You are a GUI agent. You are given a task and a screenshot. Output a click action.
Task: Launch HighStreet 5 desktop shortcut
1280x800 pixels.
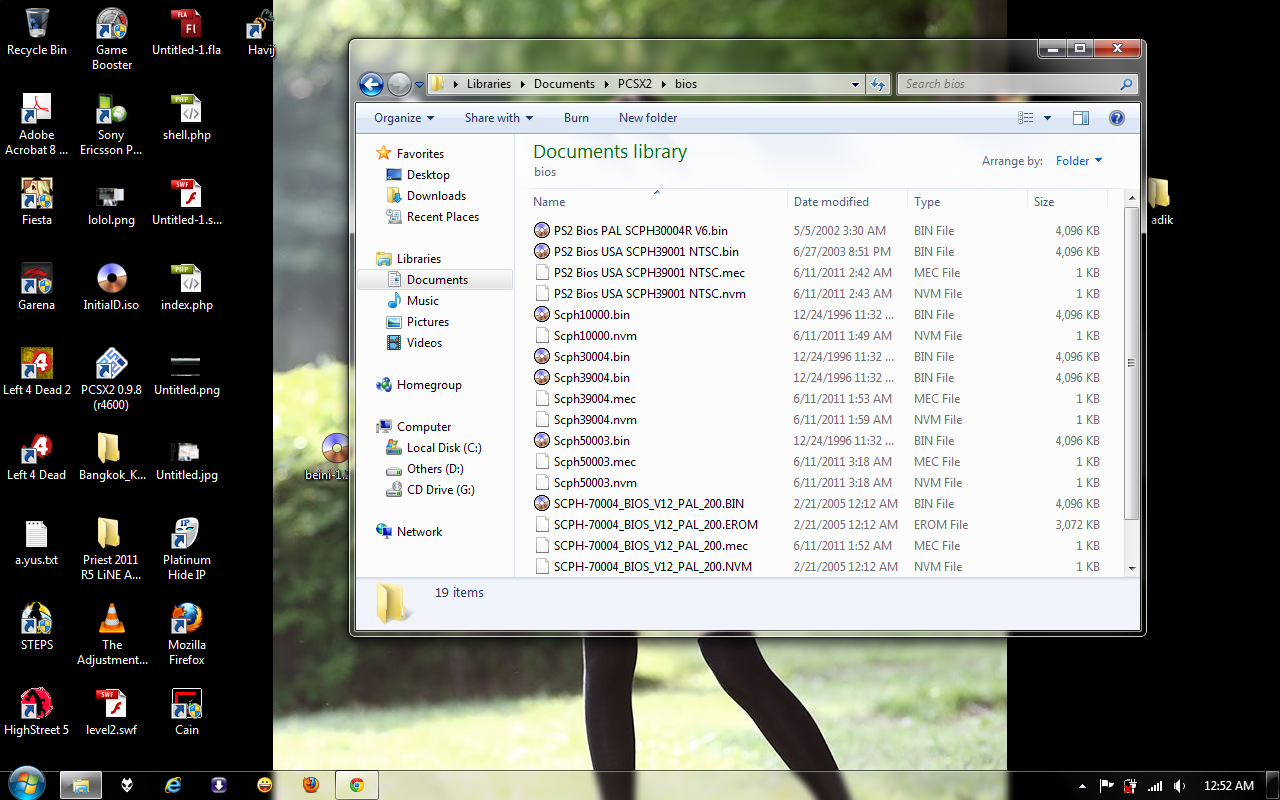coord(37,712)
